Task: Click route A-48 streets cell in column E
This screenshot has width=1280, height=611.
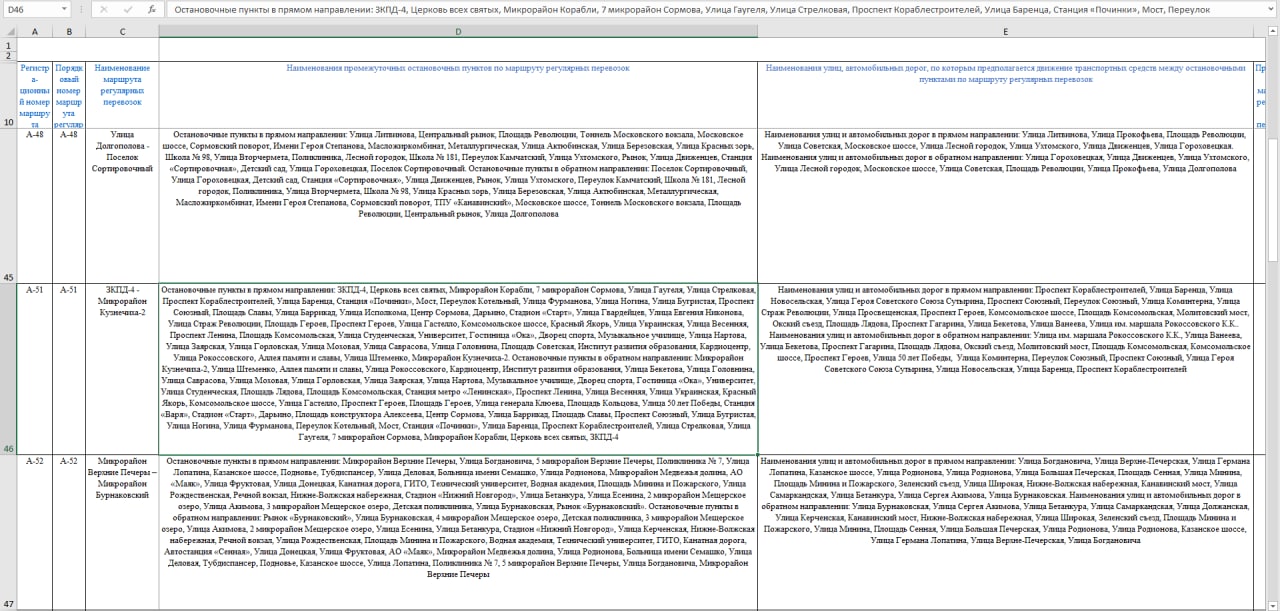Action: (x=1005, y=205)
